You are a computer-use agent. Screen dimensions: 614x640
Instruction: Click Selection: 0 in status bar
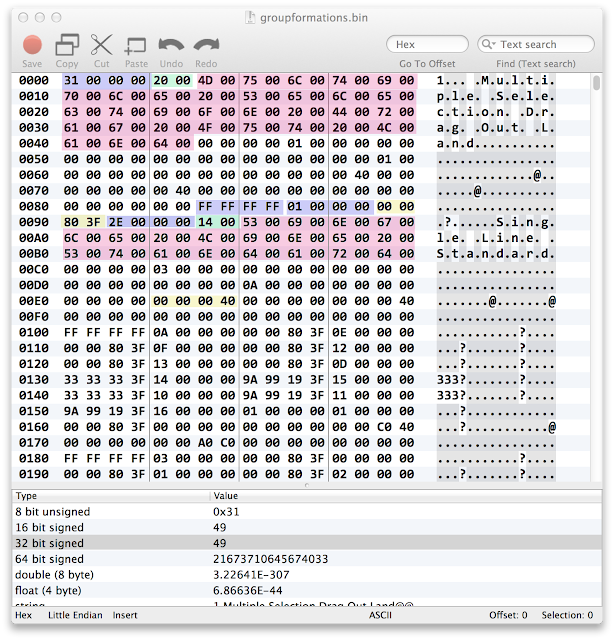pos(567,615)
